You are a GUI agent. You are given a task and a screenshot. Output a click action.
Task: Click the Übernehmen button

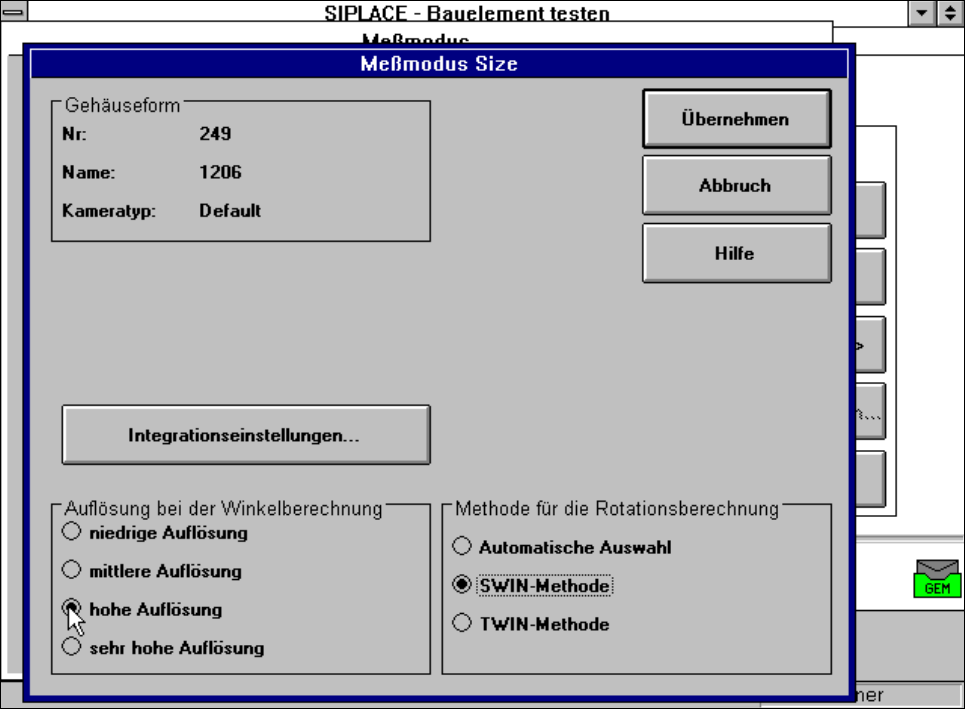pyautogui.click(x=737, y=119)
